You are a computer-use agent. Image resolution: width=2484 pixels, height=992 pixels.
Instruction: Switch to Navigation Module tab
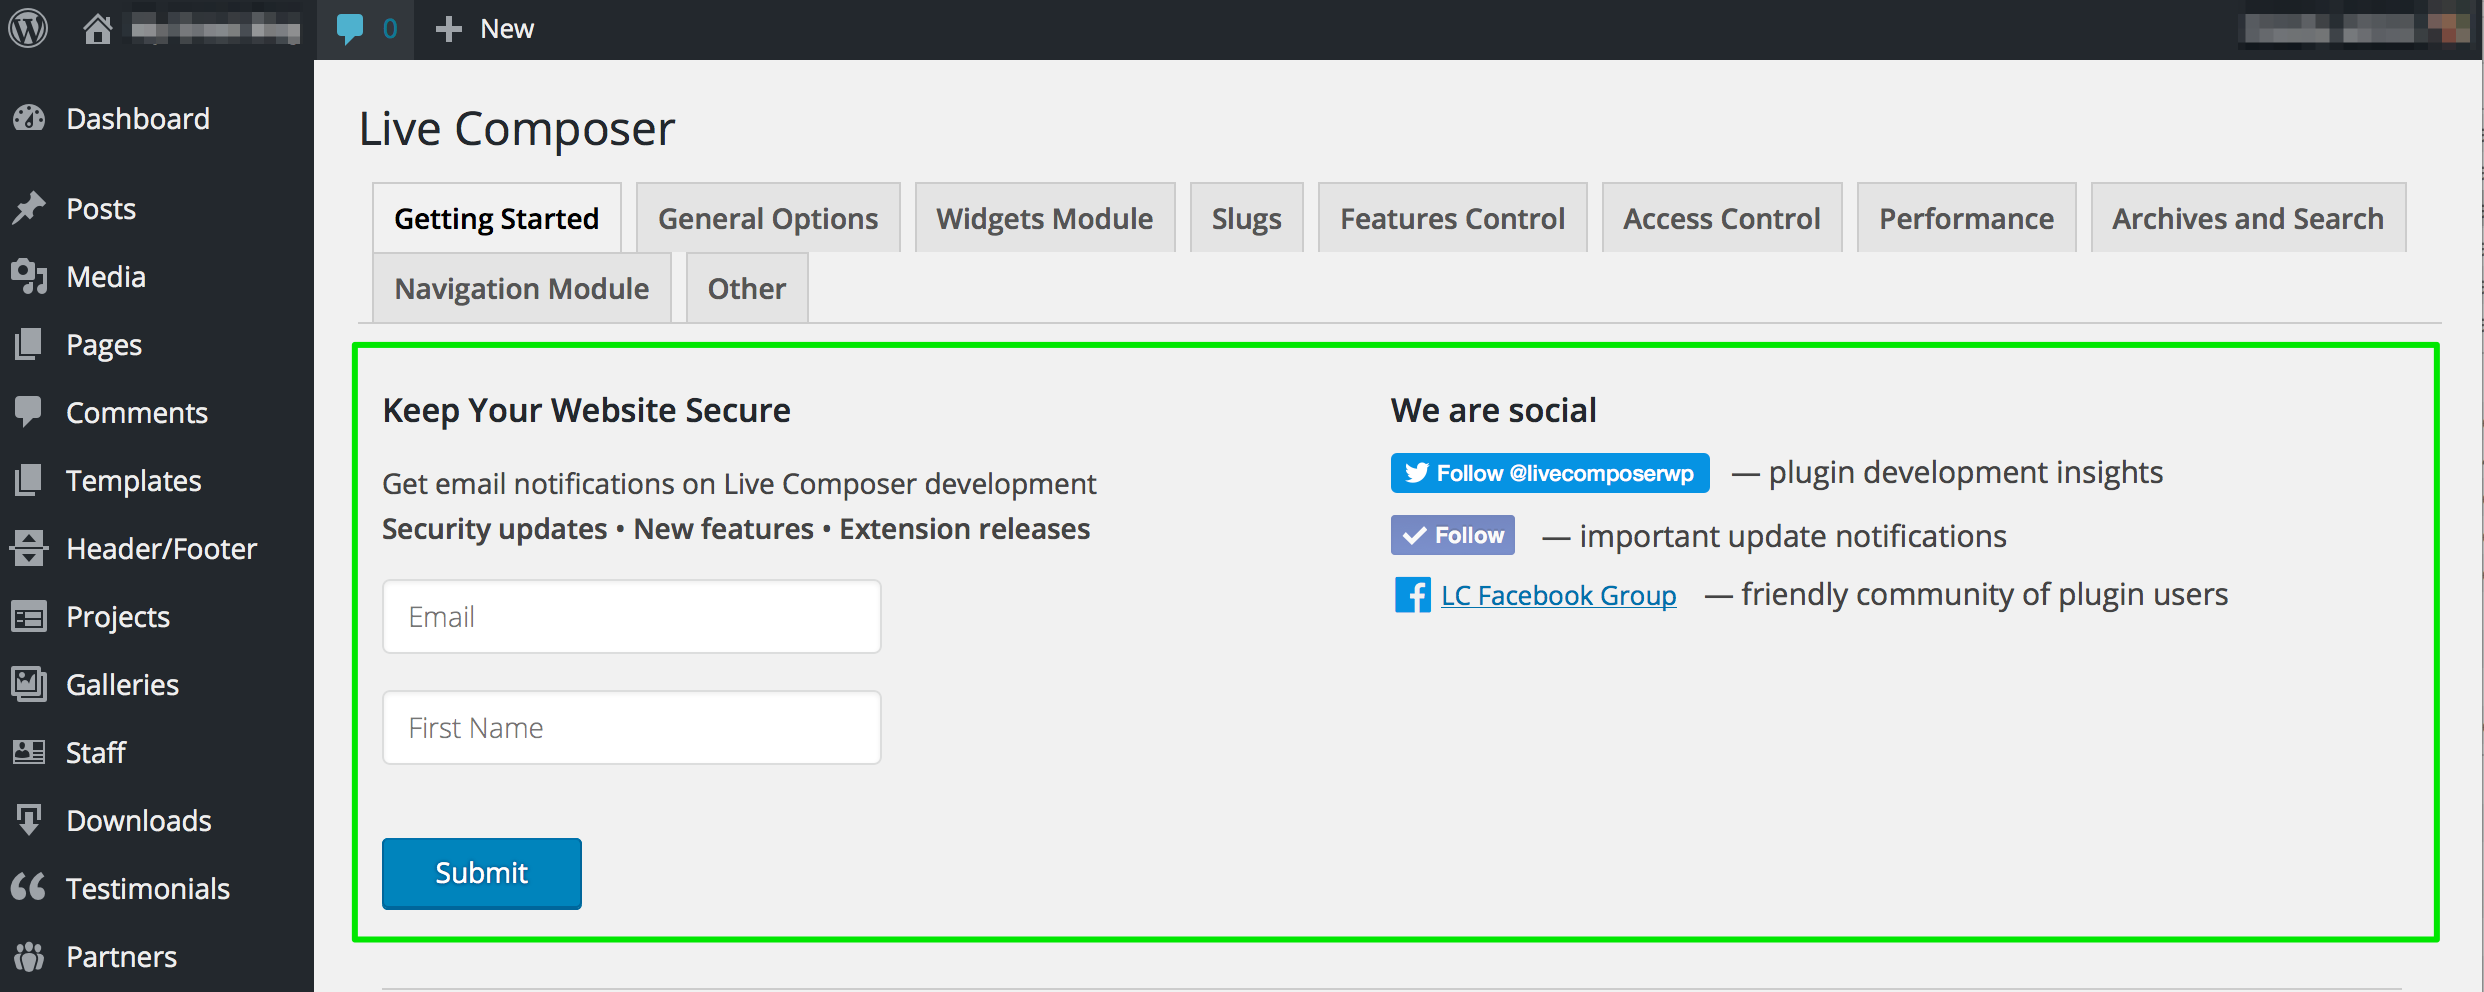tap(522, 288)
